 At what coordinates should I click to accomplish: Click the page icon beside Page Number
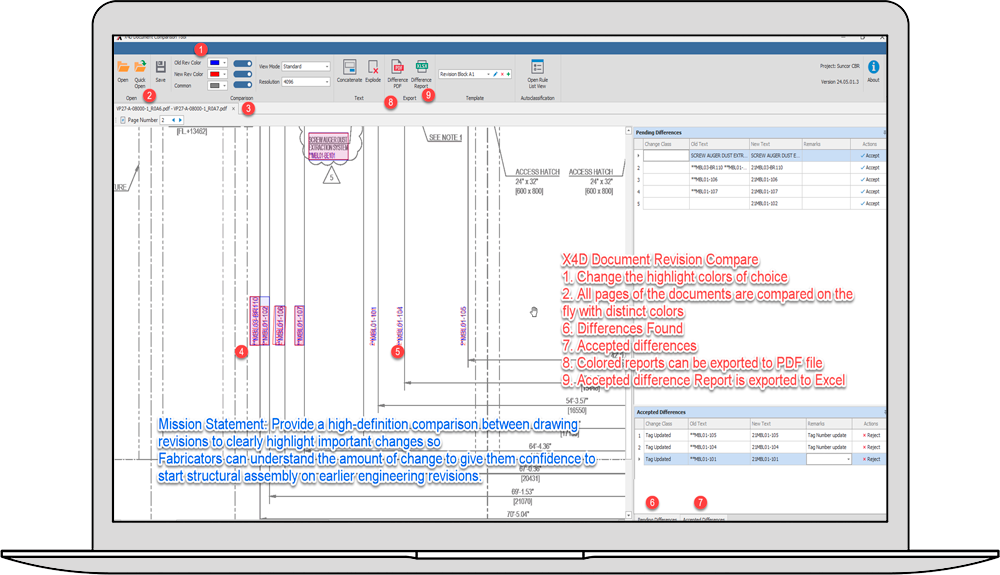(x=122, y=120)
